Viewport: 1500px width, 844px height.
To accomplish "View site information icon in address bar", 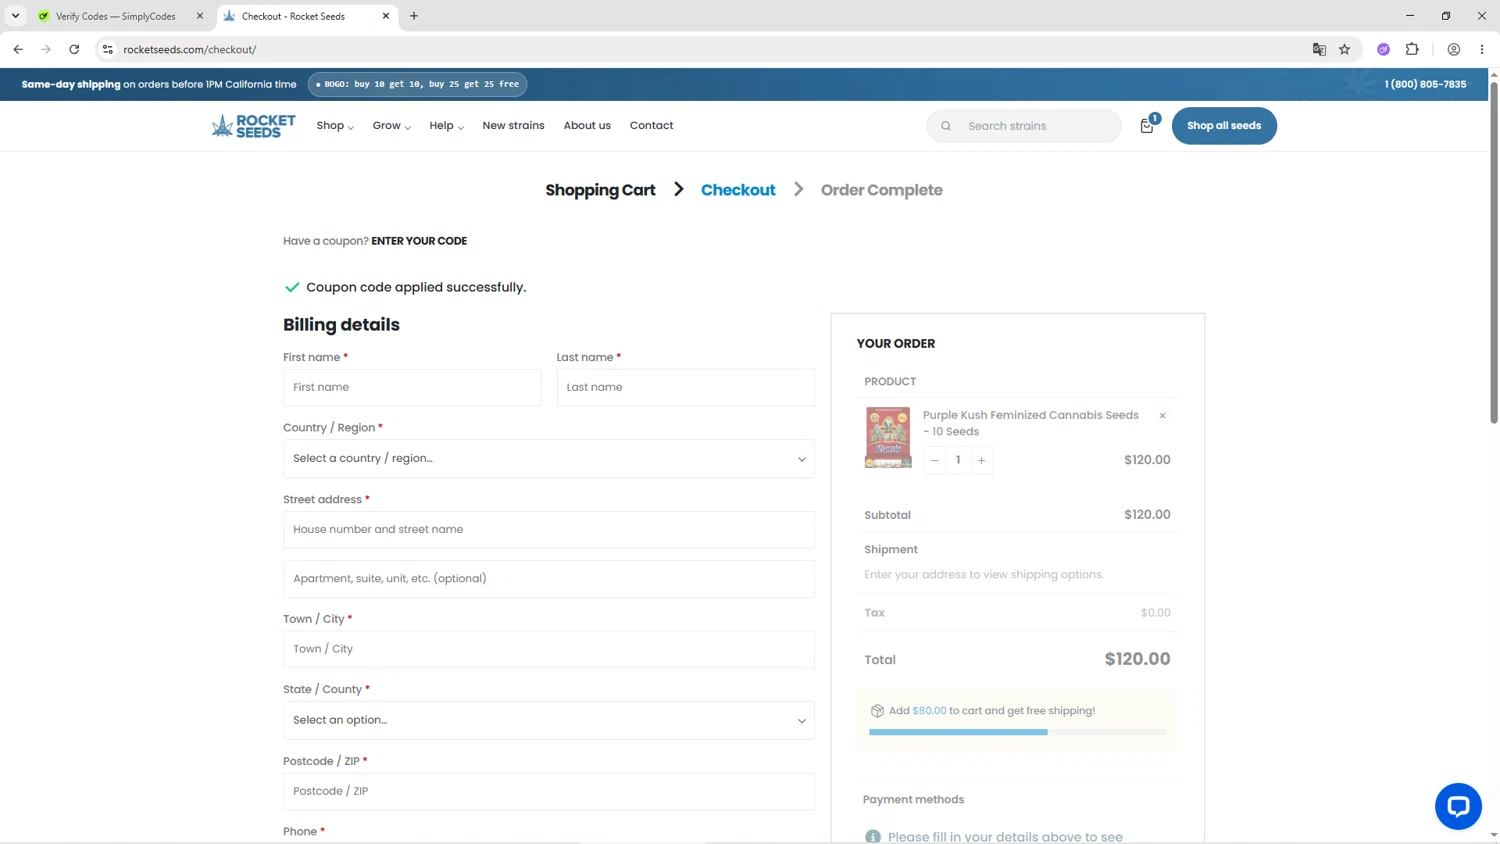I will pyautogui.click(x=108, y=49).
